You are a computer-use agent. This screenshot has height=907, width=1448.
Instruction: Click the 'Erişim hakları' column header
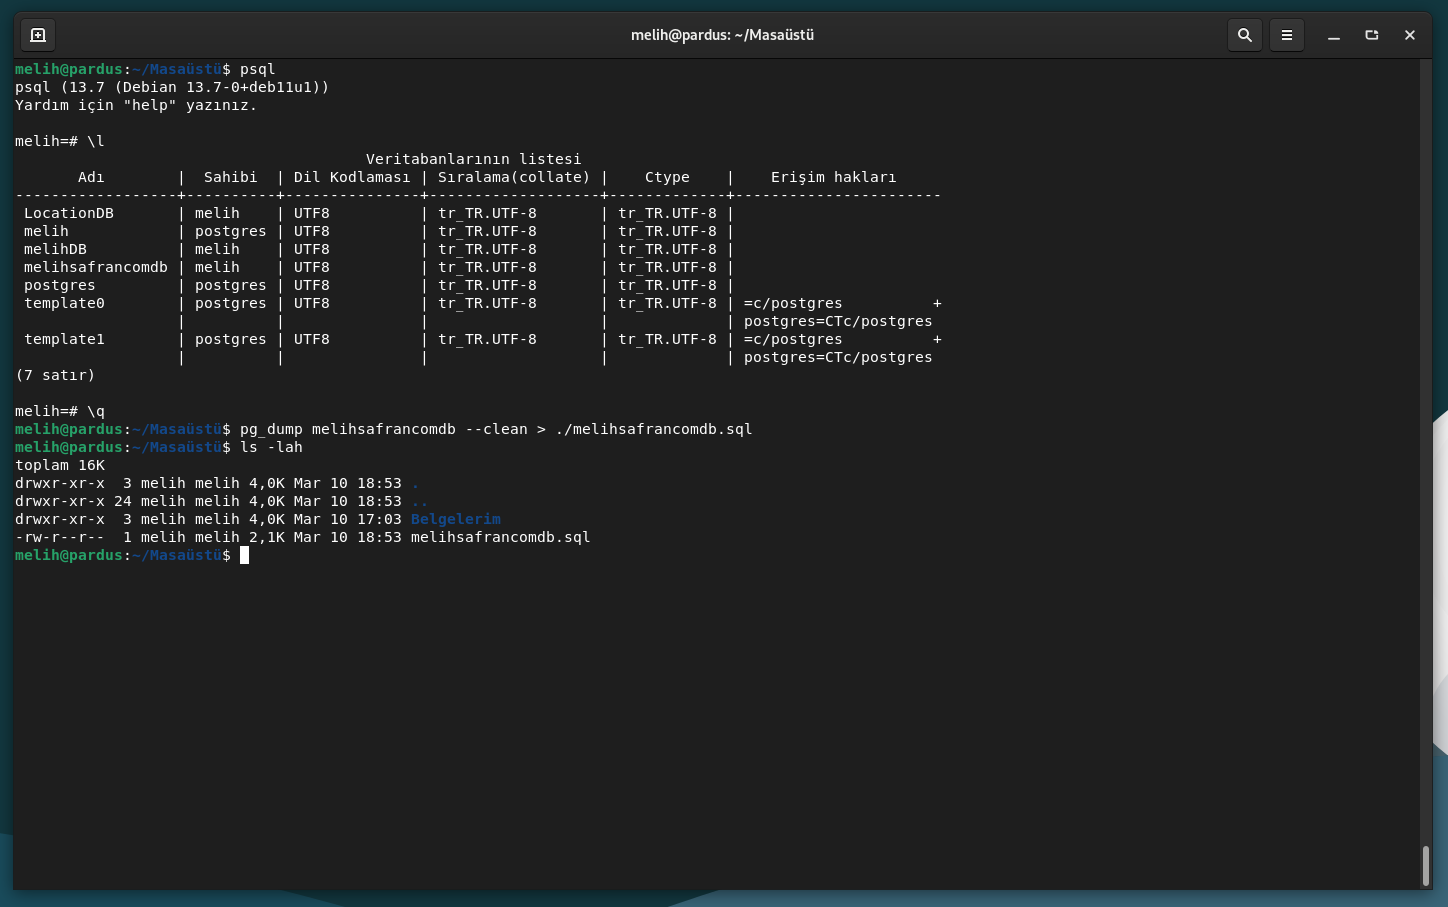(x=834, y=177)
